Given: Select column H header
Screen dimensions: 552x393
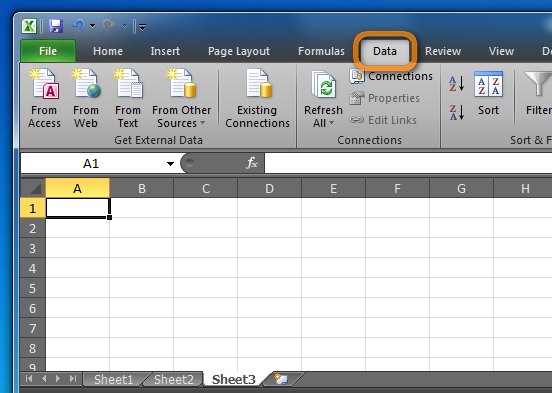Looking at the screenshot, I should click(x=523, y=188).
